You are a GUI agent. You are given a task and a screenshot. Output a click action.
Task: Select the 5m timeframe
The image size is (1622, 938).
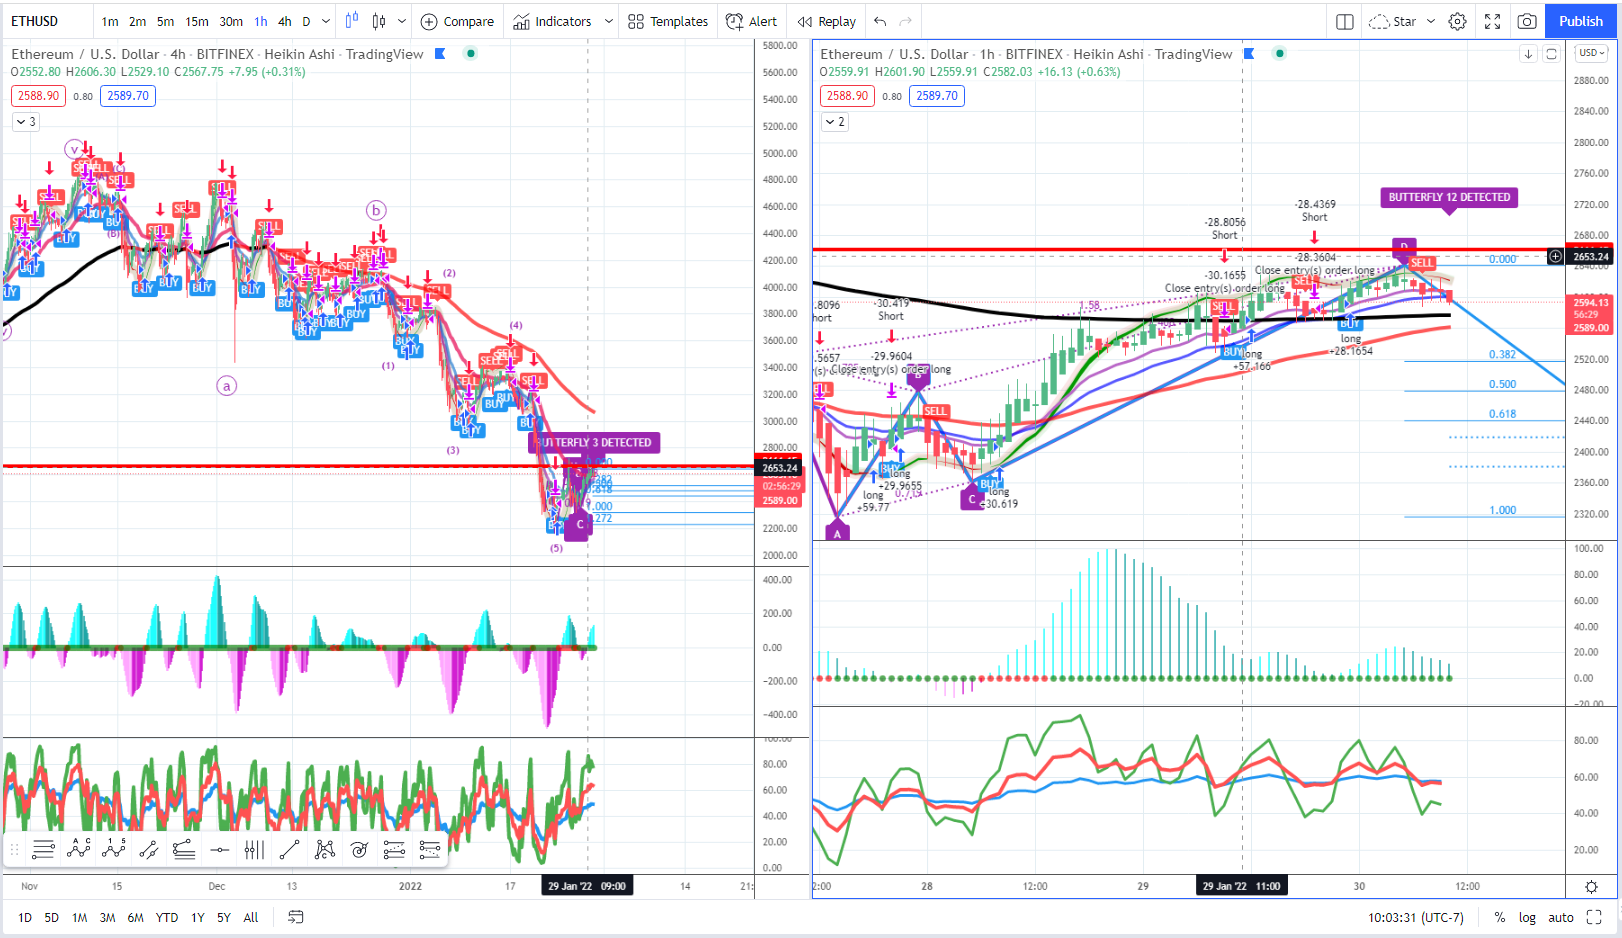pos(165,21)
